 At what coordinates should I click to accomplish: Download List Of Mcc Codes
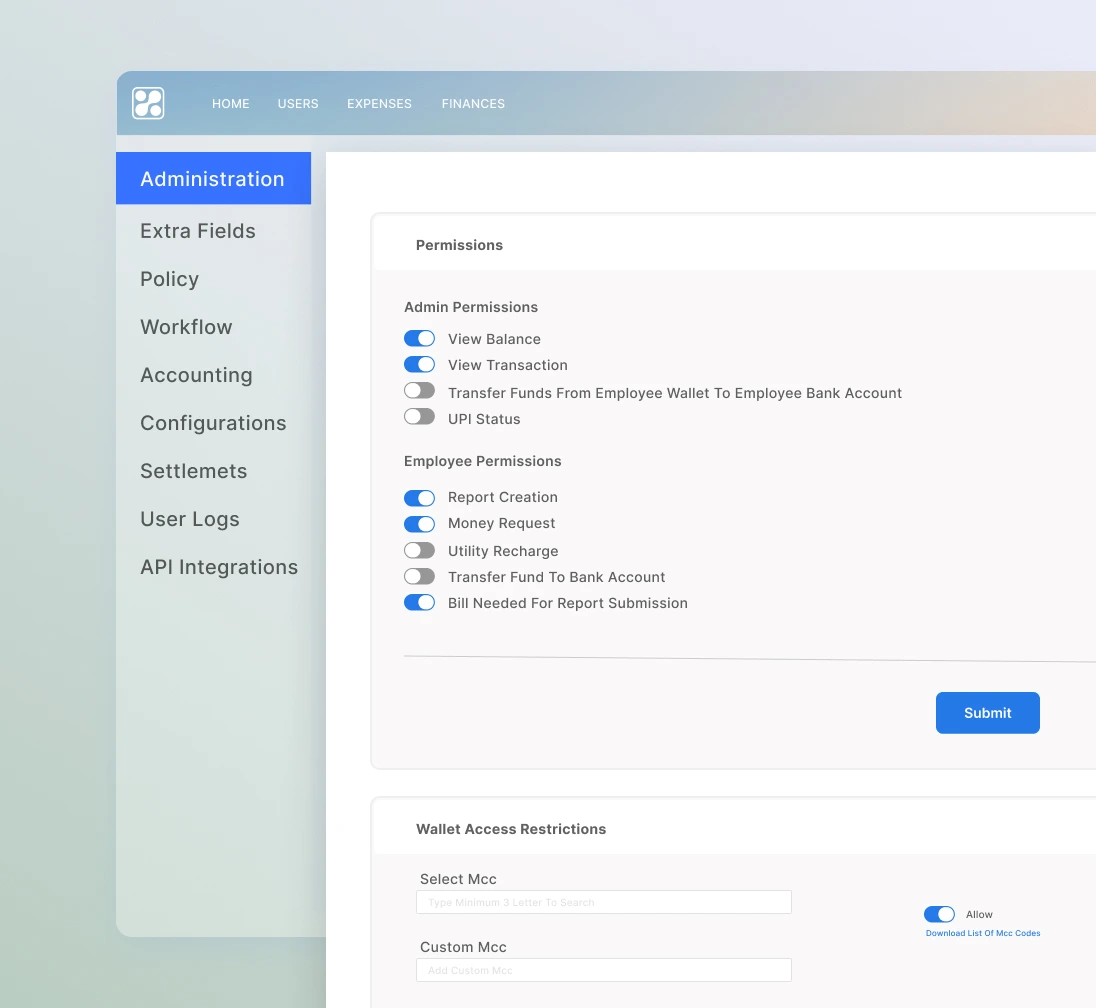(982, 932)
